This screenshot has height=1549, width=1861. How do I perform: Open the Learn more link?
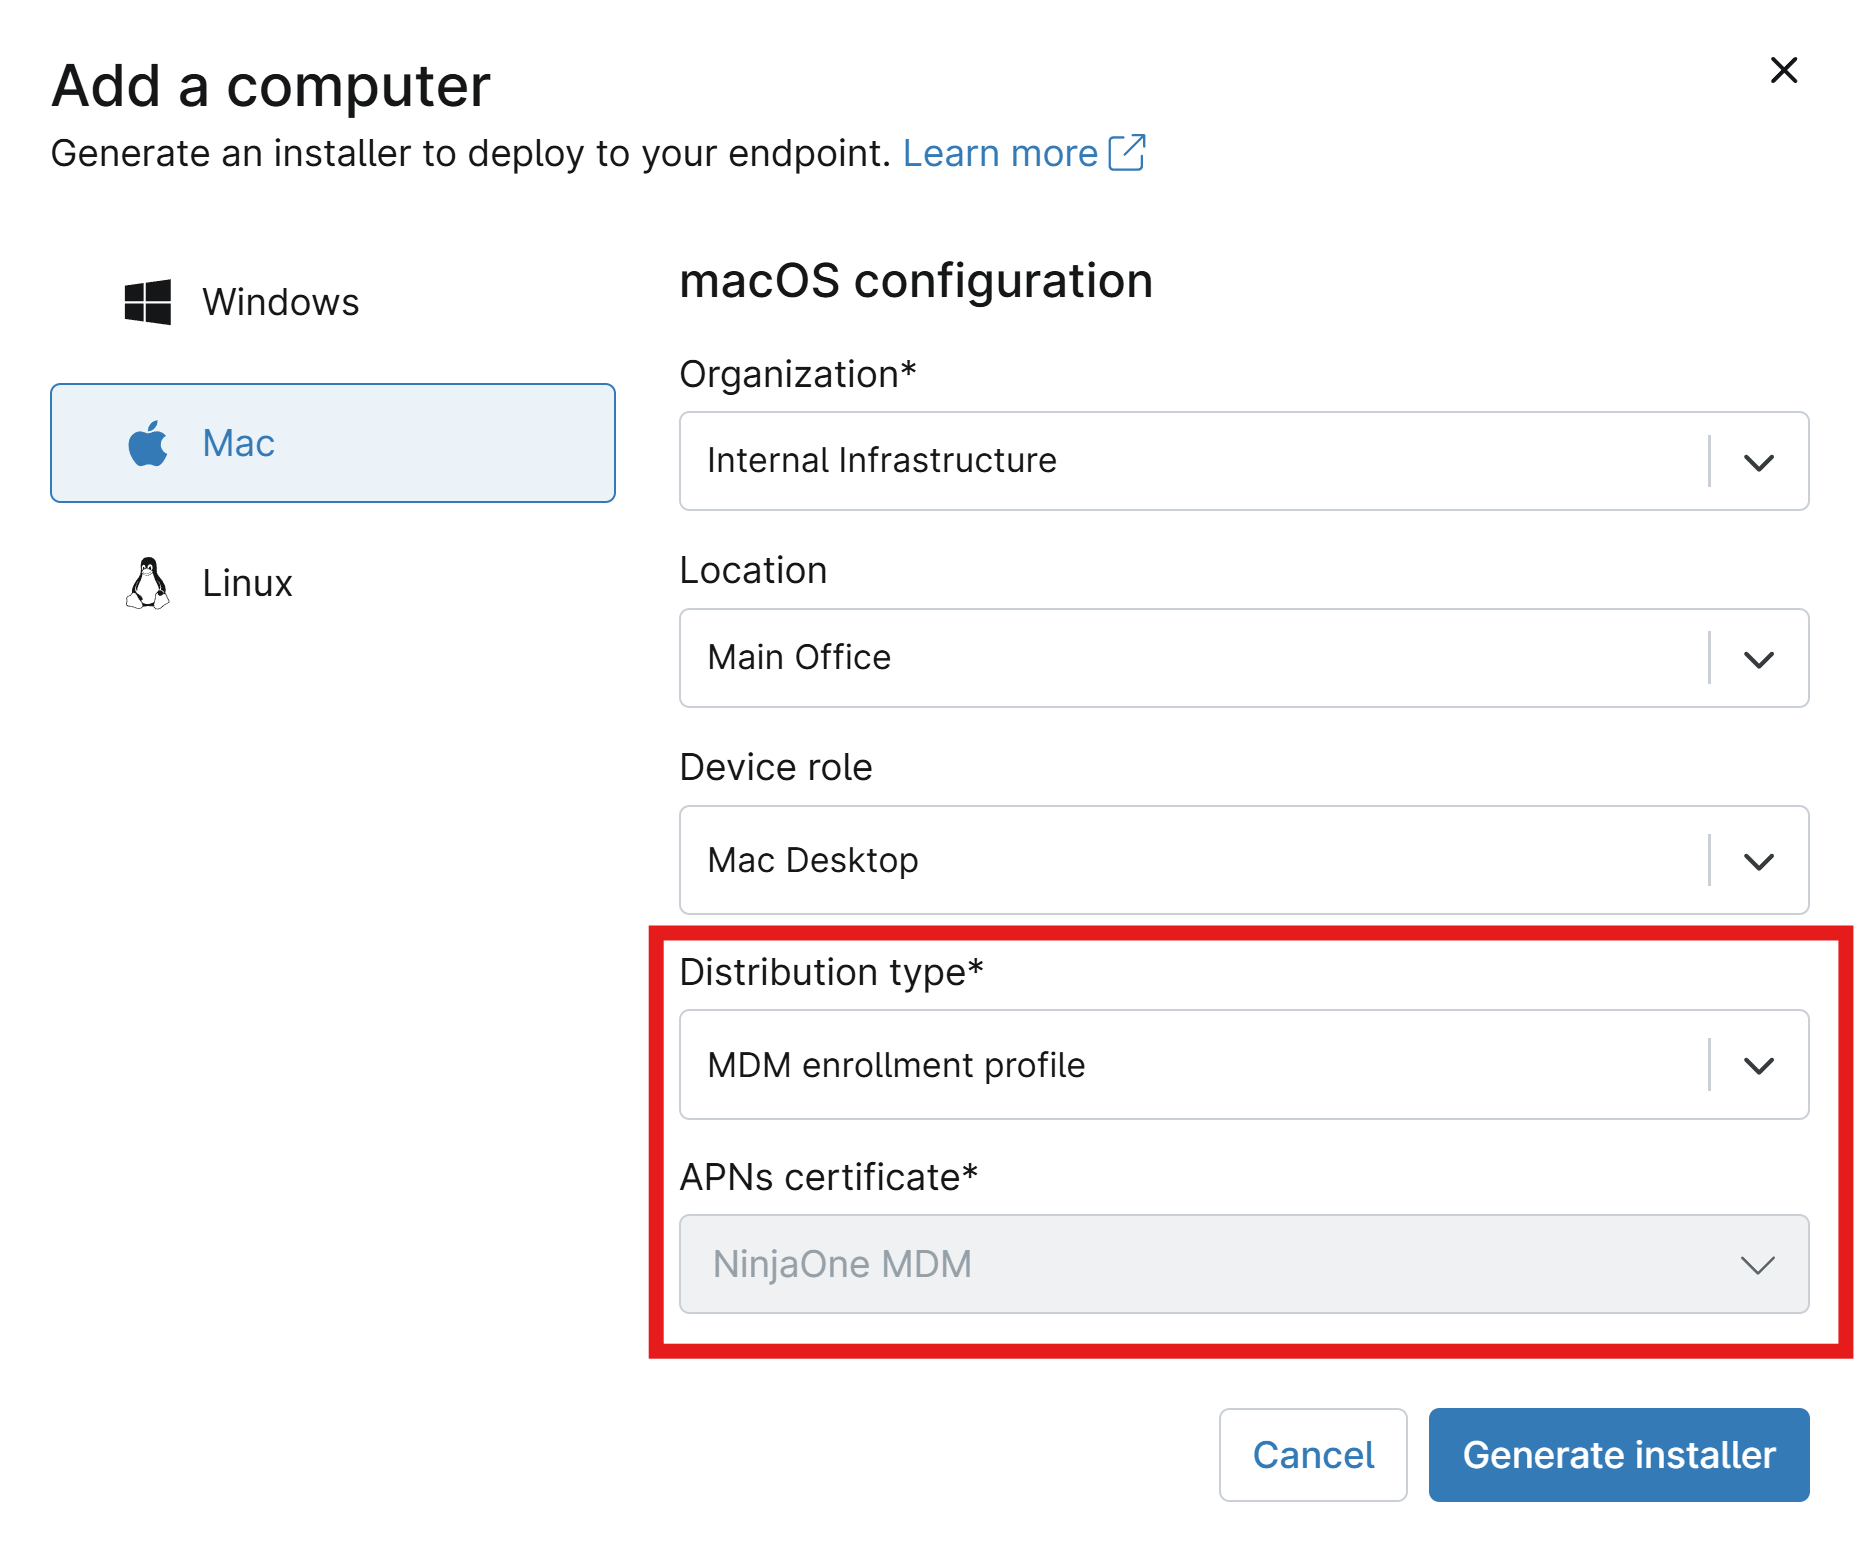pyautogui.click(x=1000, y=153)
